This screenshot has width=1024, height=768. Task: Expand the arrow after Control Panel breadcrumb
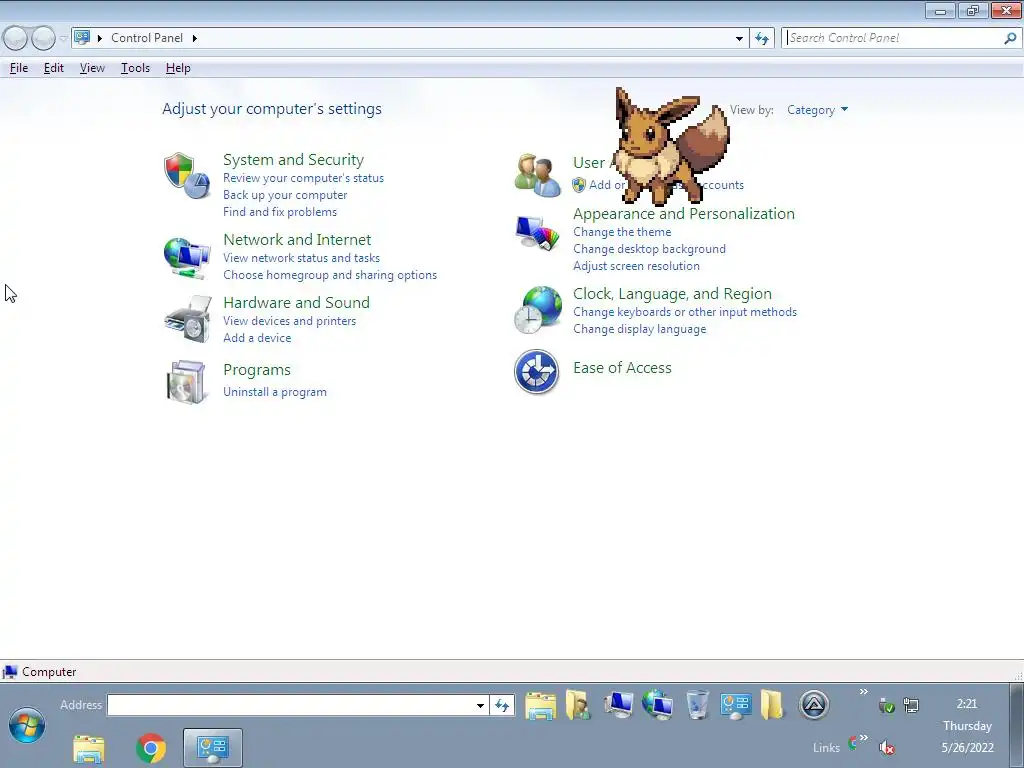[195, 38]
